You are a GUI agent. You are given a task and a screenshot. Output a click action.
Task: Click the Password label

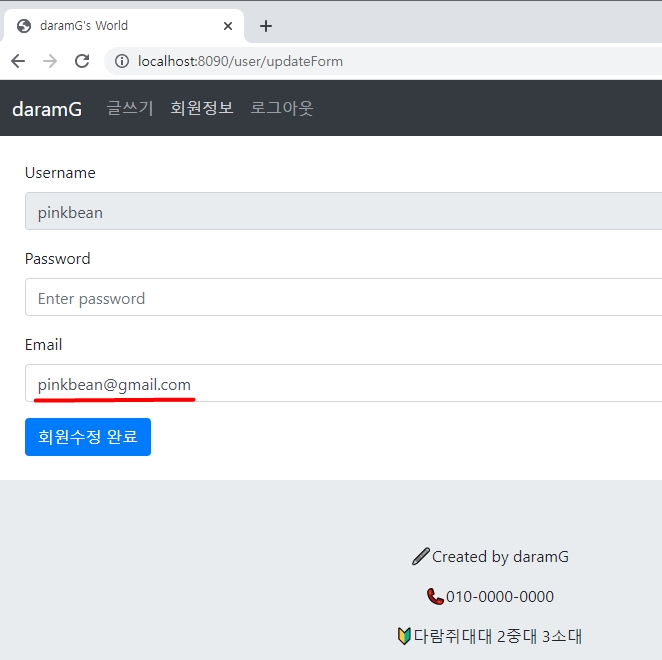tap(57, 258)
